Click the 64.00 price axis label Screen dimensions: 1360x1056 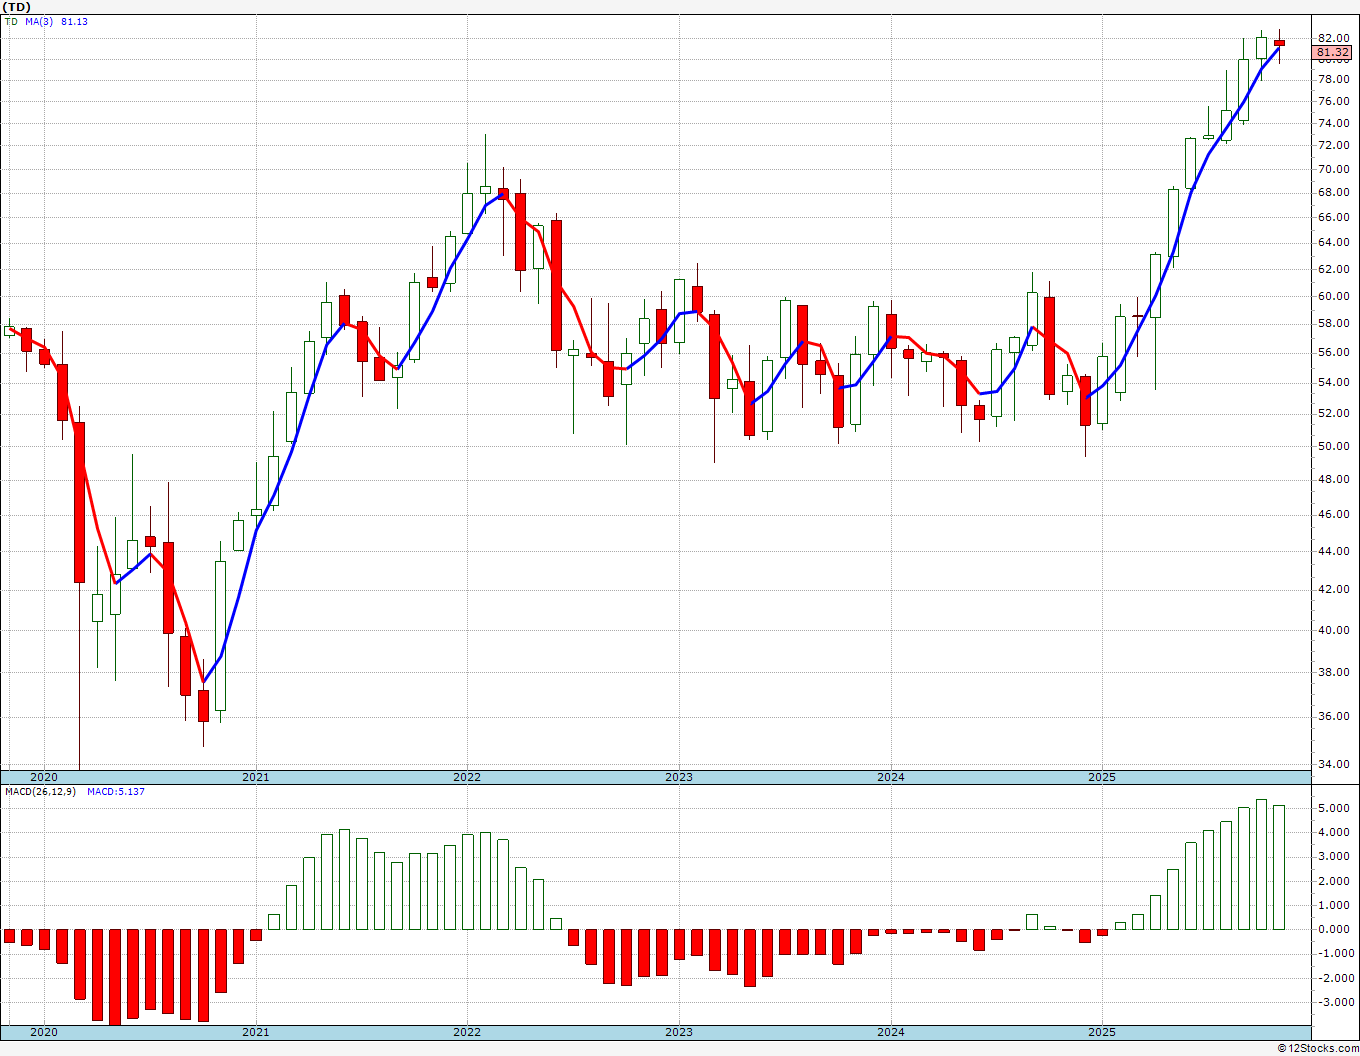click(x=1333, y=242)
